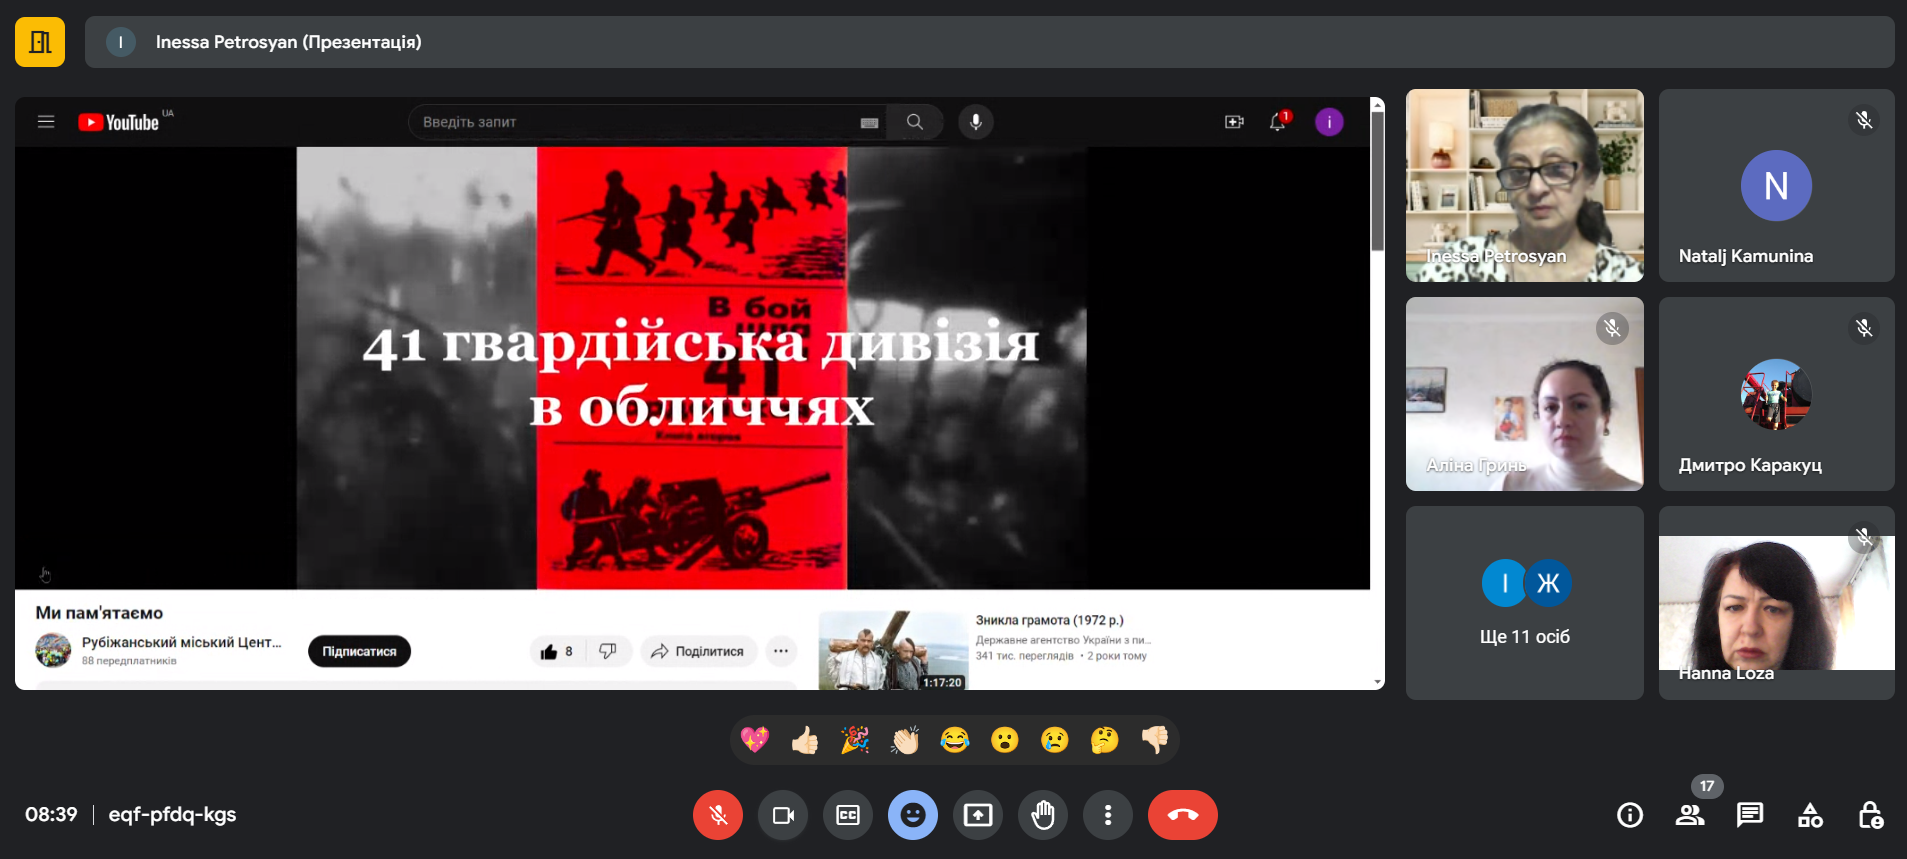Open host controls lock icon

[x=1870, y=815]
